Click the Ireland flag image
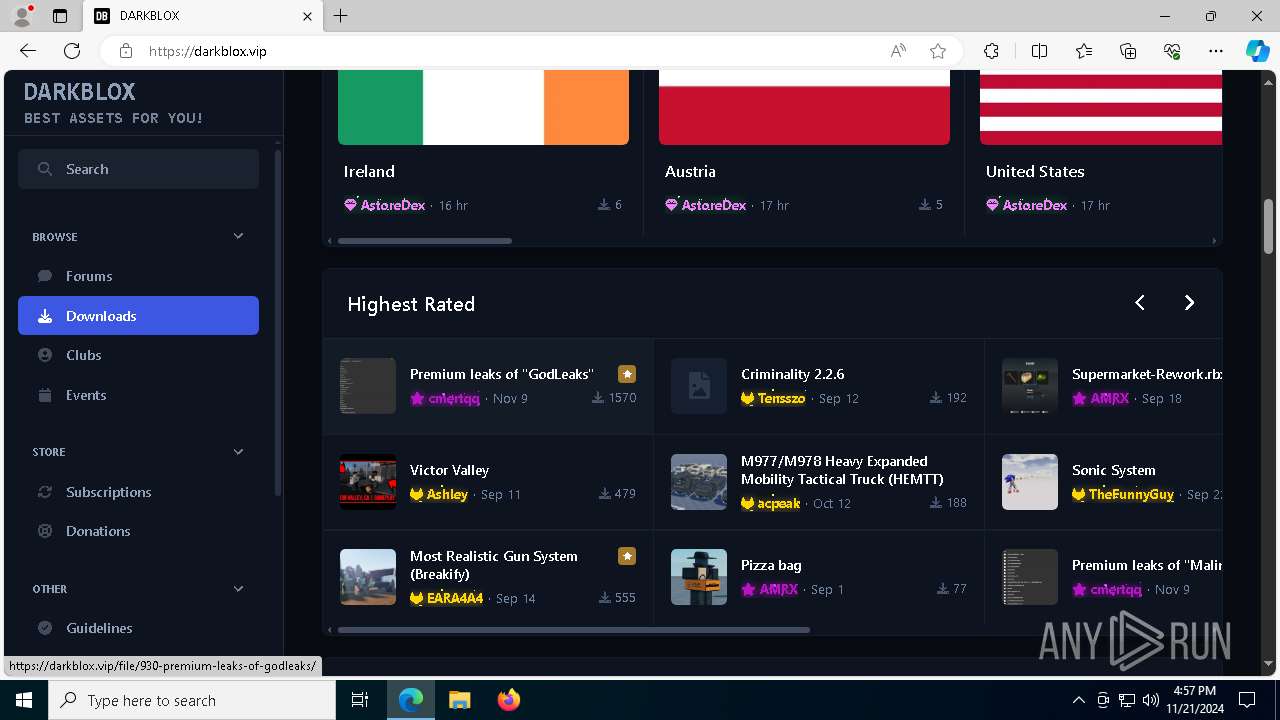 click(483, 107)
